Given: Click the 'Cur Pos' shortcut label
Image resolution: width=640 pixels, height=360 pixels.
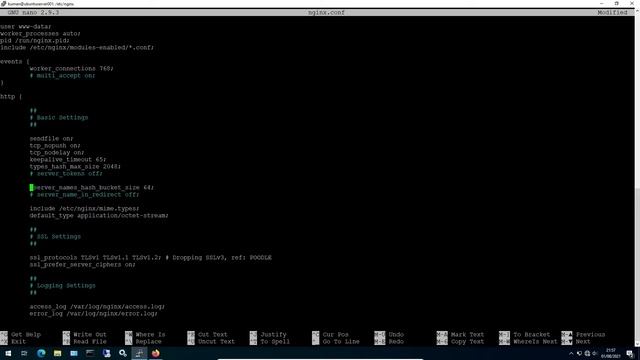Looking at the screenshot, I should pyautogui.click(x=336, y=334).
